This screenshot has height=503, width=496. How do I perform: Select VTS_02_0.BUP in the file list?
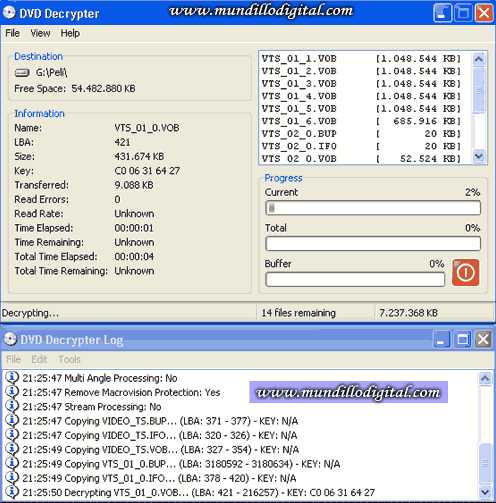click(x=361, y=134)
